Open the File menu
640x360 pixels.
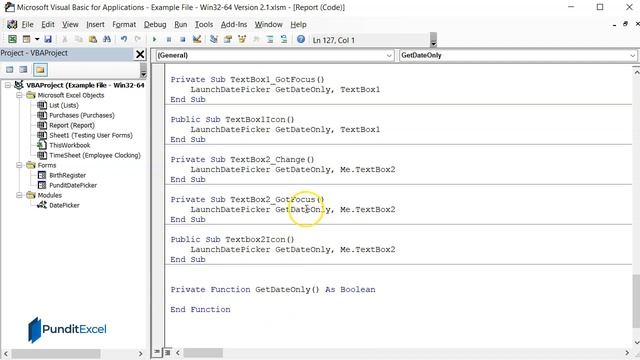(27, 24)
